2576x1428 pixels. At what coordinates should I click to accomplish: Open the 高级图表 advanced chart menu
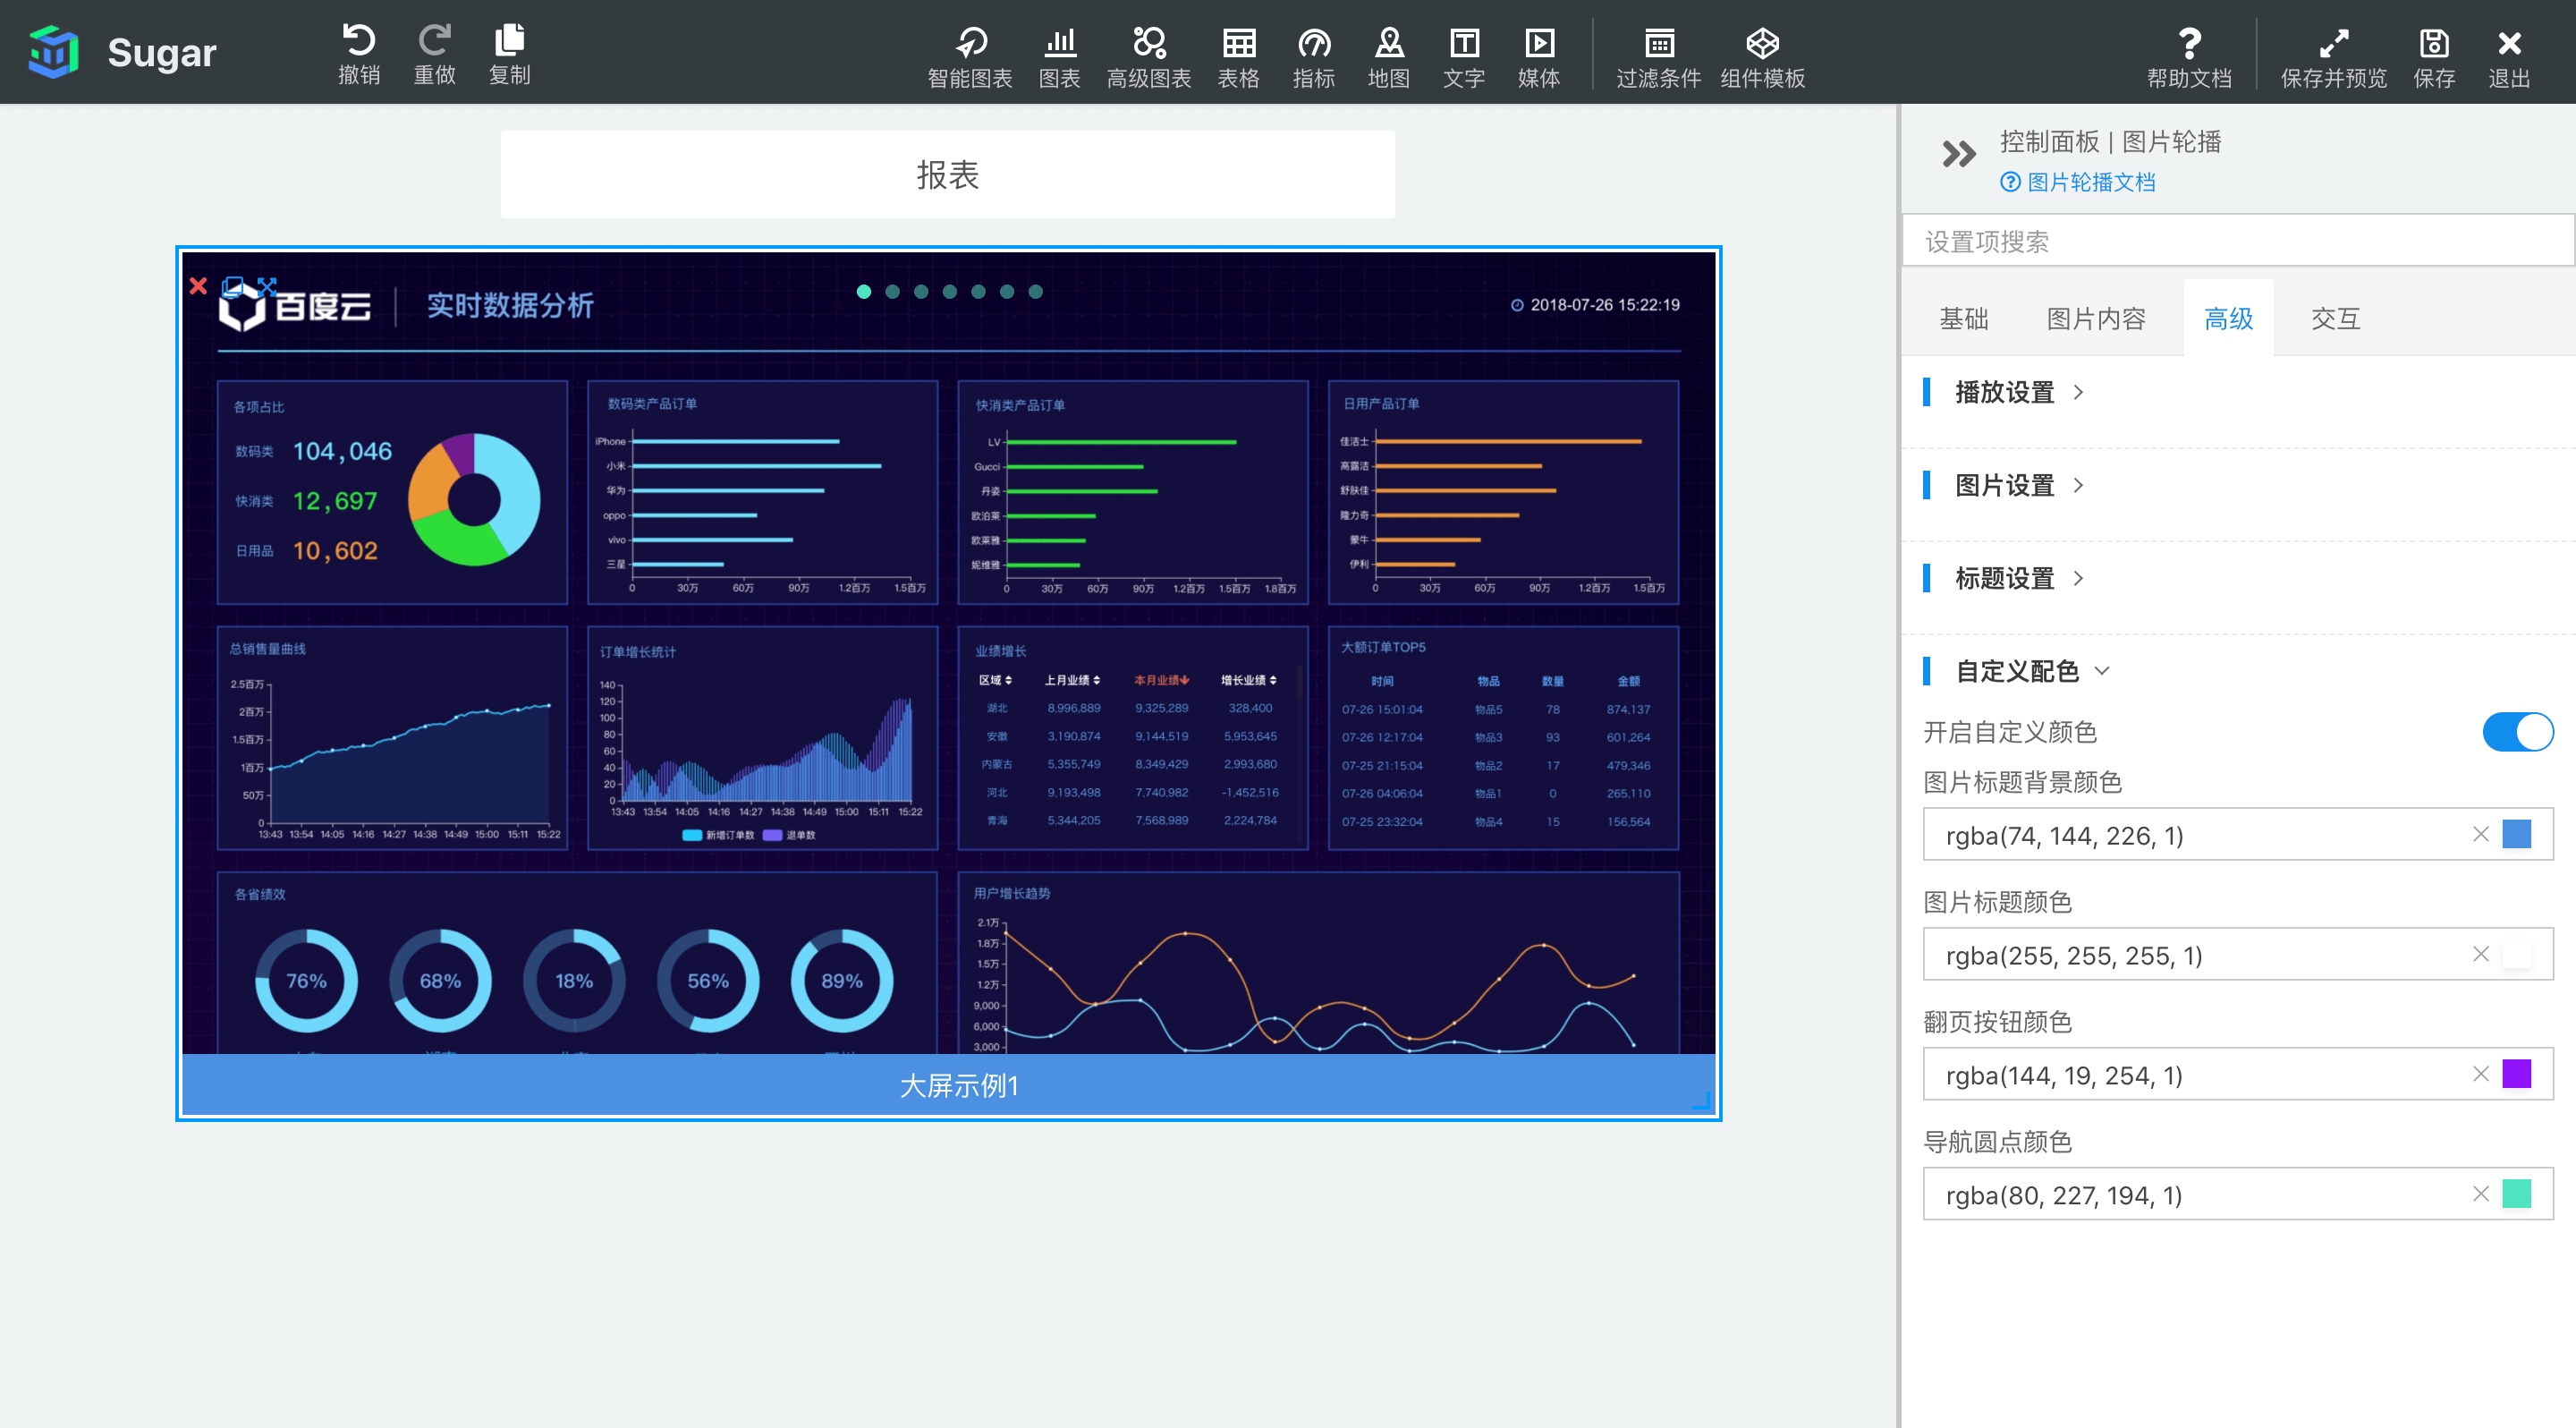(x=1149, y=58)
